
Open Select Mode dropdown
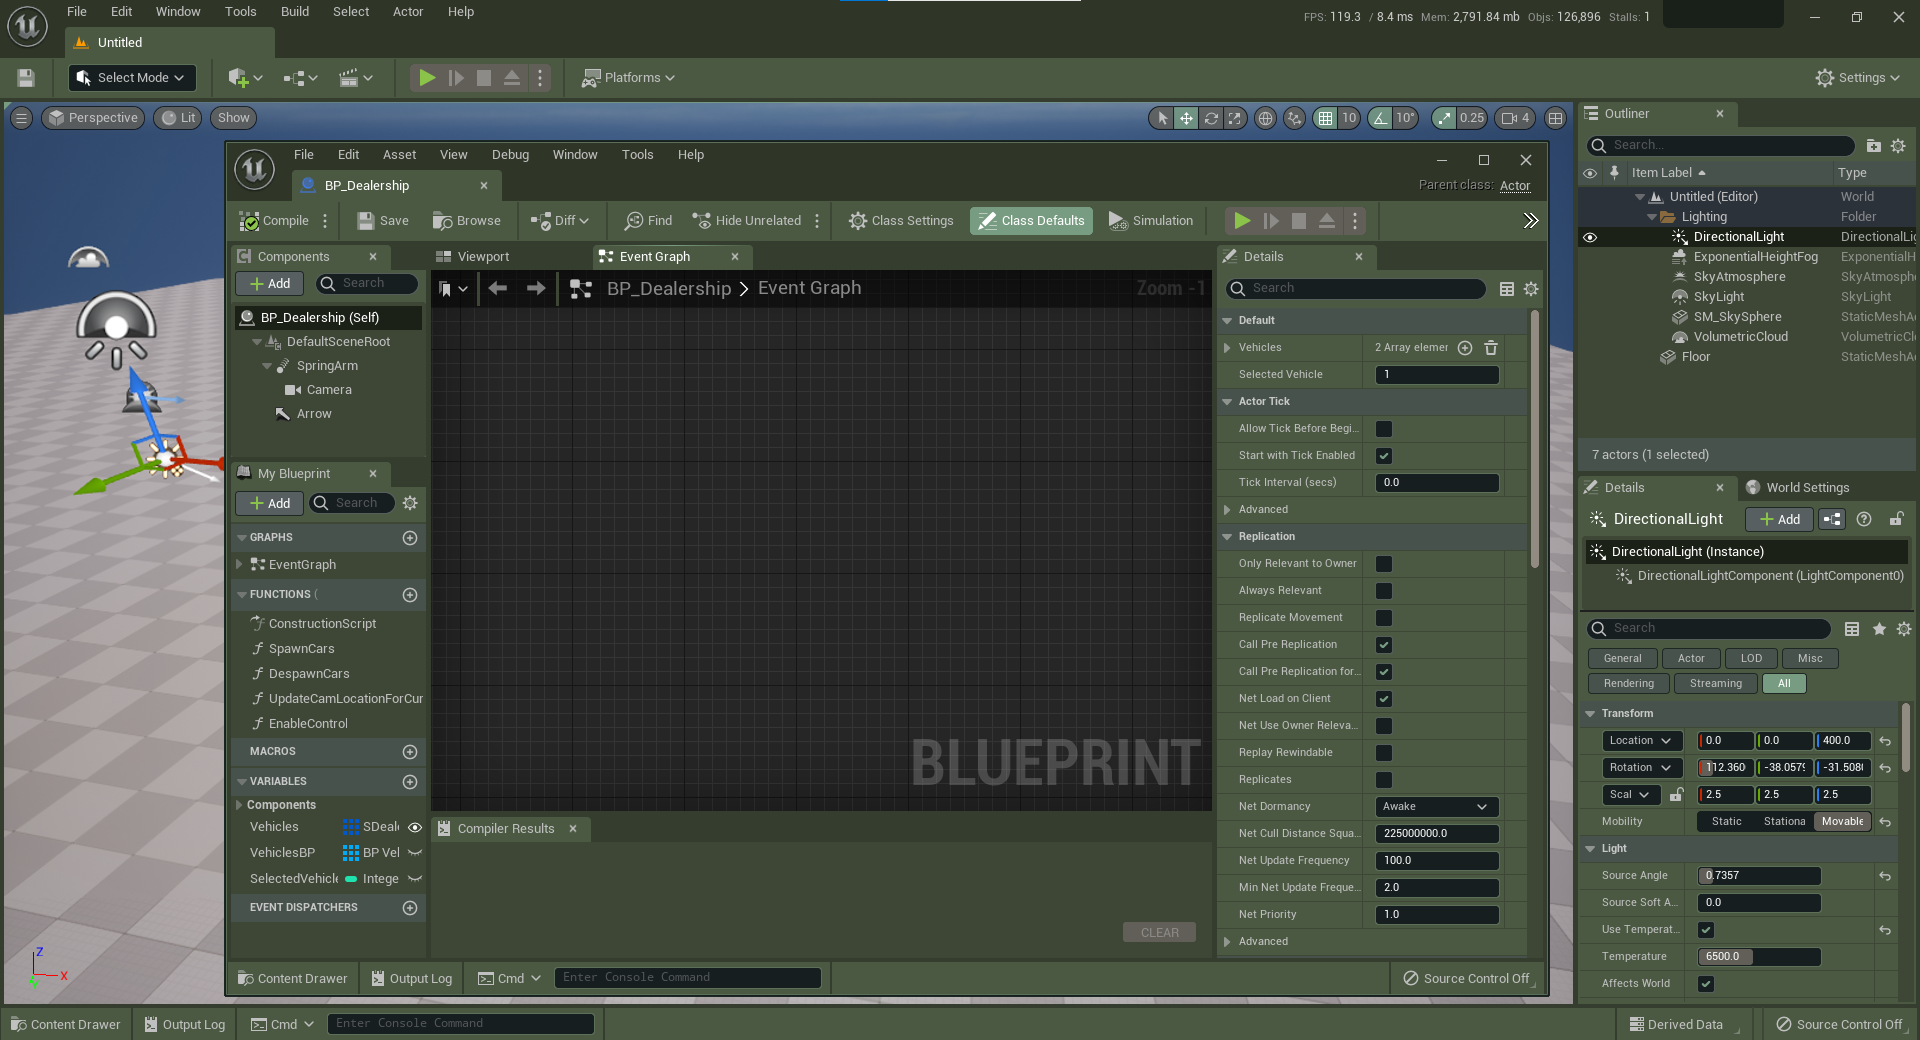132,78
